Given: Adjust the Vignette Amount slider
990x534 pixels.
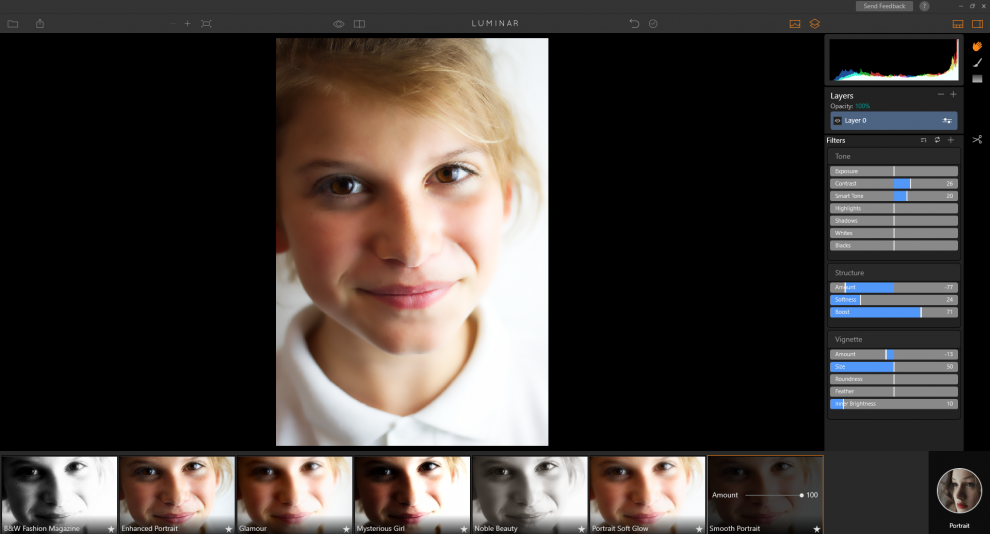Looking at the screenshot, I should pos(893,354).
